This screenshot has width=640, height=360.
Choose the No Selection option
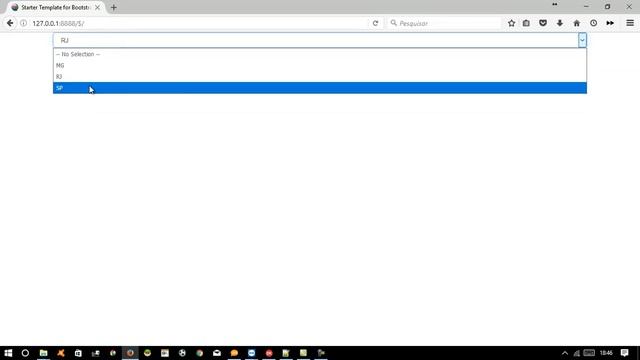pyautogui.click(x=320, y=54)
